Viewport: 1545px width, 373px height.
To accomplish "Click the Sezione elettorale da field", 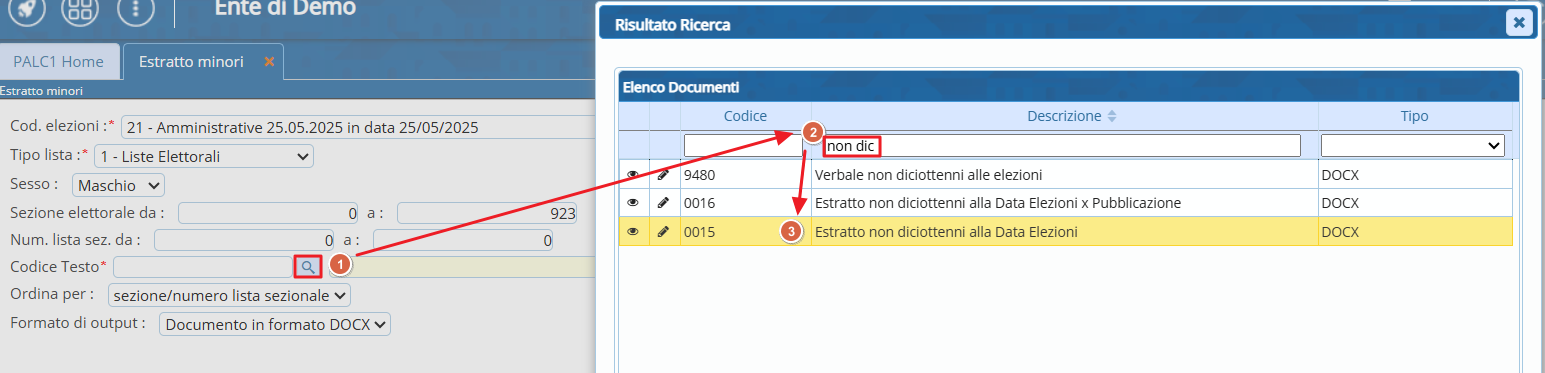I will coord(268,213).
